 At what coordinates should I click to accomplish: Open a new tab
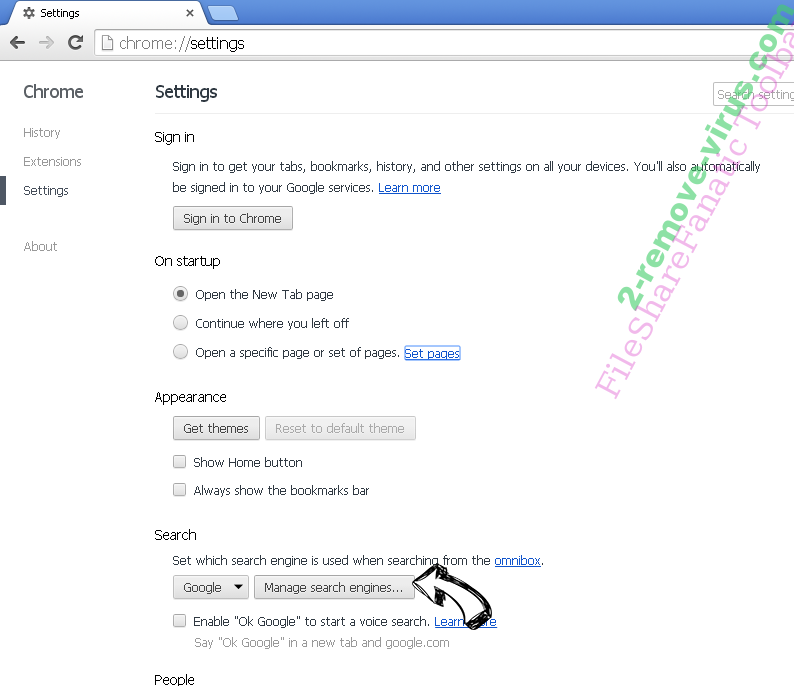223,13
